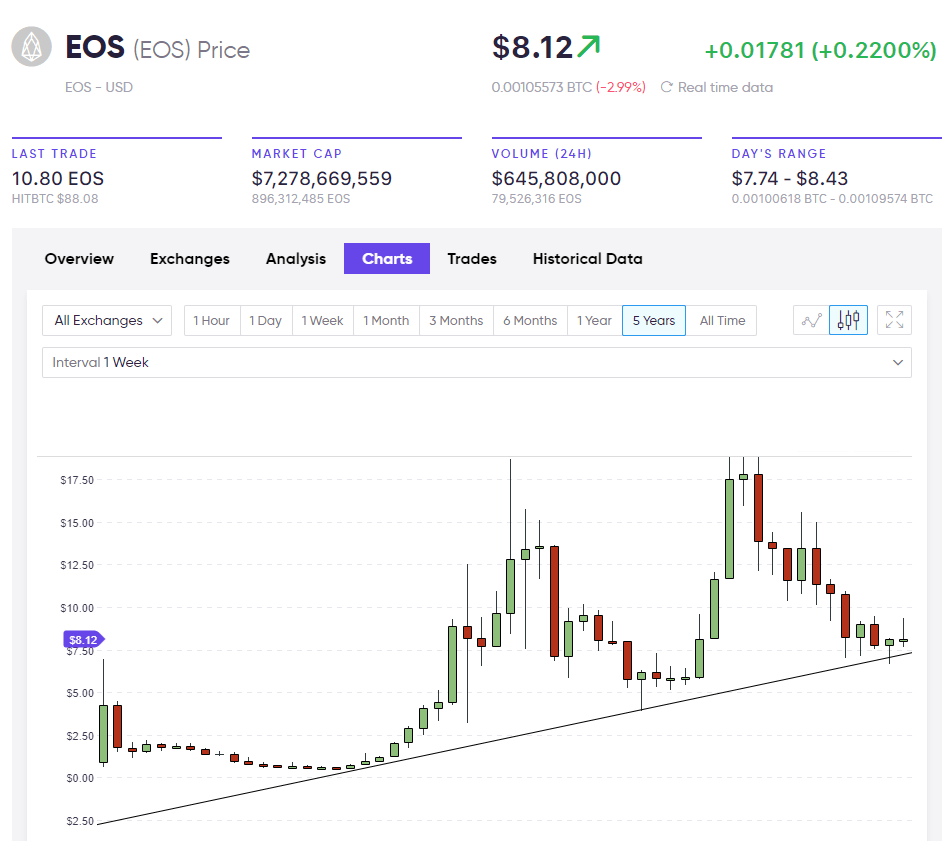Select the 6 Months range button
Screen dimensions: 952x841
[x=530, y=320]
